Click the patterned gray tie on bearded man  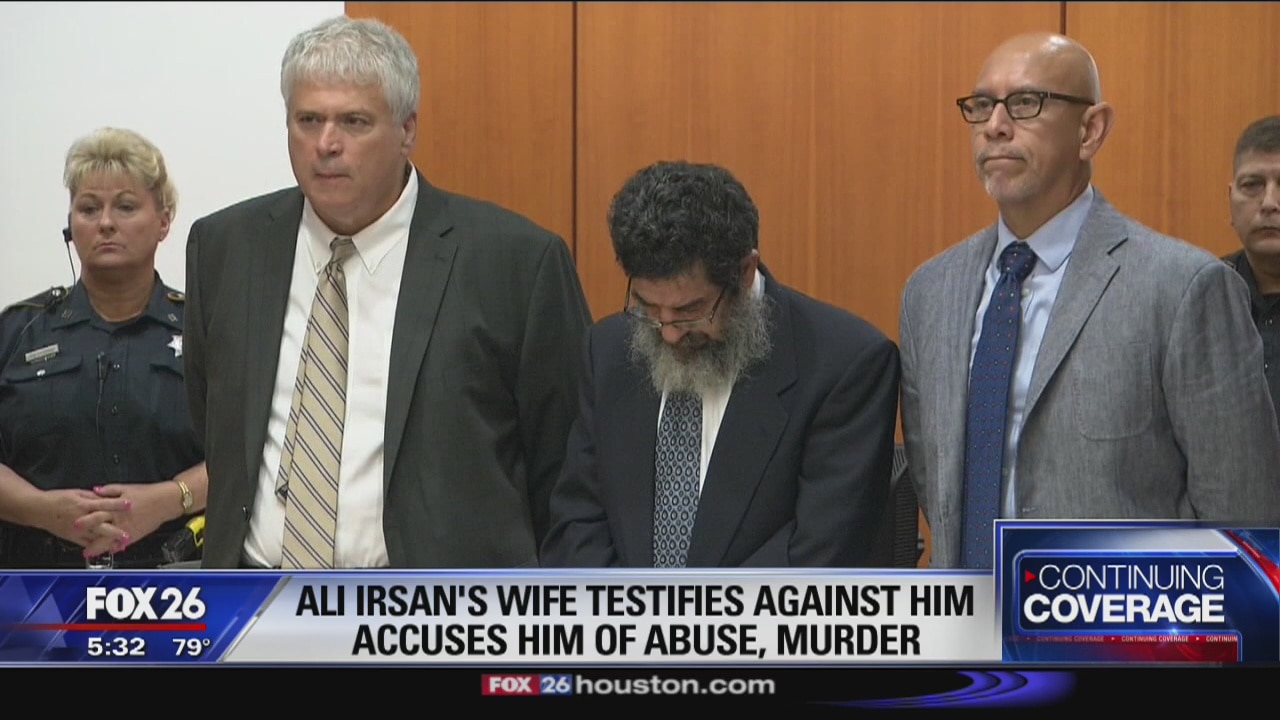[x=678, y=475]
